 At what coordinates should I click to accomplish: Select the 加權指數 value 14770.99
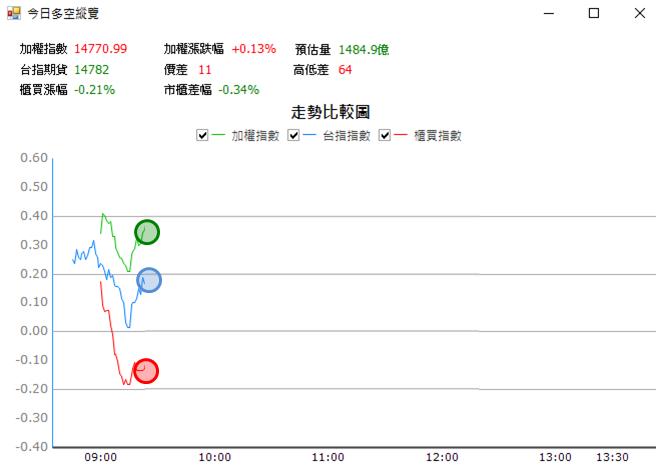pyautogui.click(x=100, y=49)
